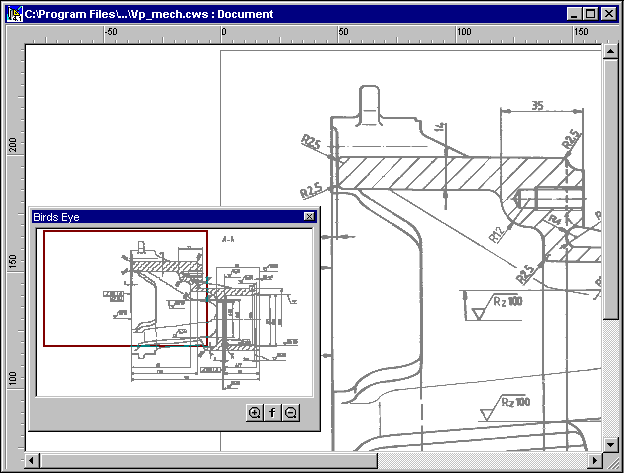
Task: Click the 100 mark on horizontal ruler
Action: point(464,32)
